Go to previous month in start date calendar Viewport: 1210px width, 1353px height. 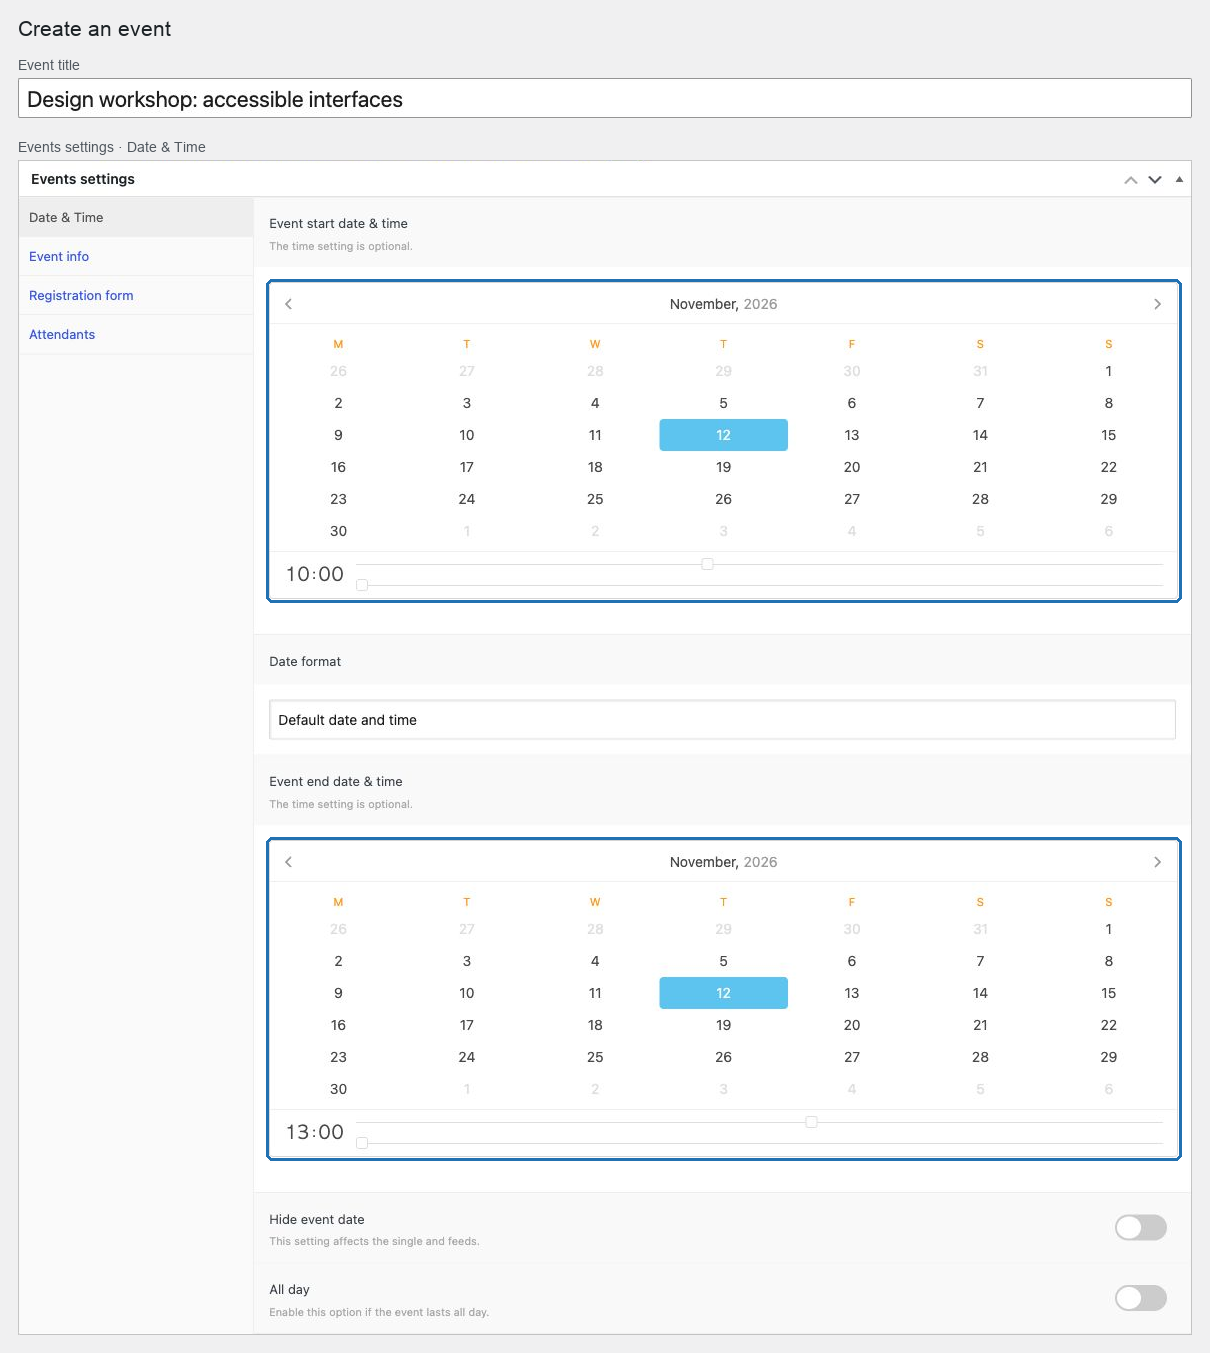coord(288,304)
